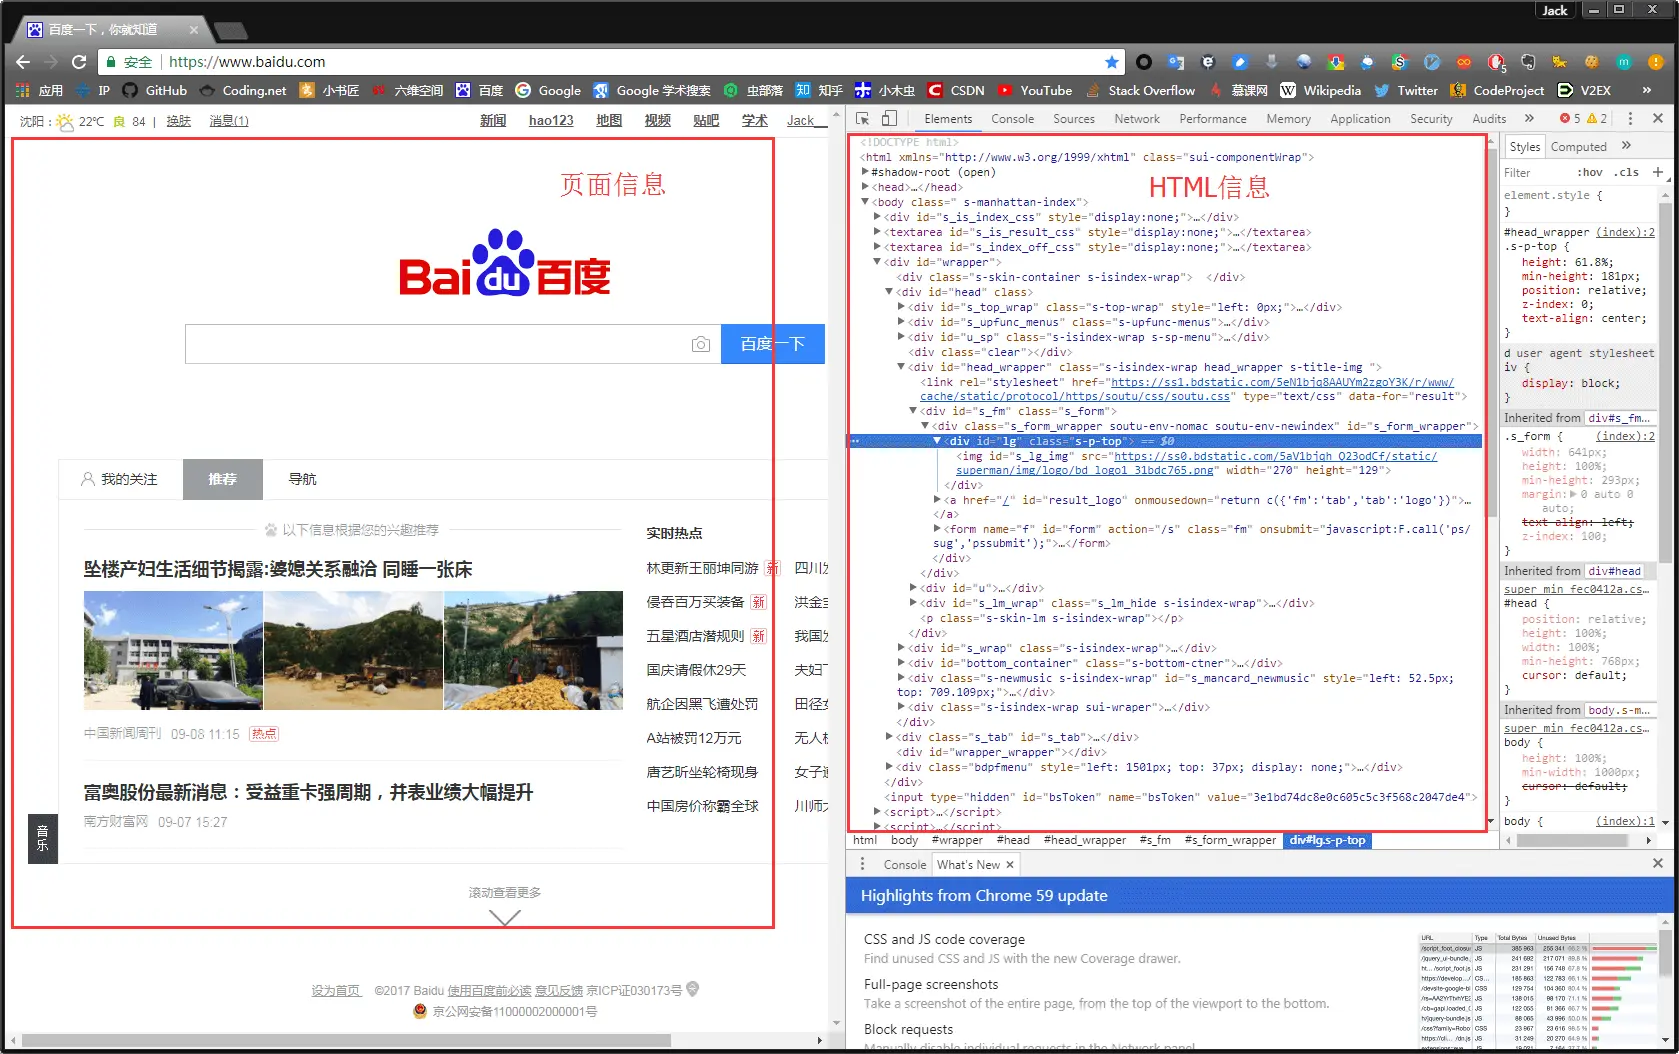Viewport: 1679px width, 1054px height.
Task: Select div#lg.s-p-top in the DOM breadcrumb
Action: [x=1327, y=840]
